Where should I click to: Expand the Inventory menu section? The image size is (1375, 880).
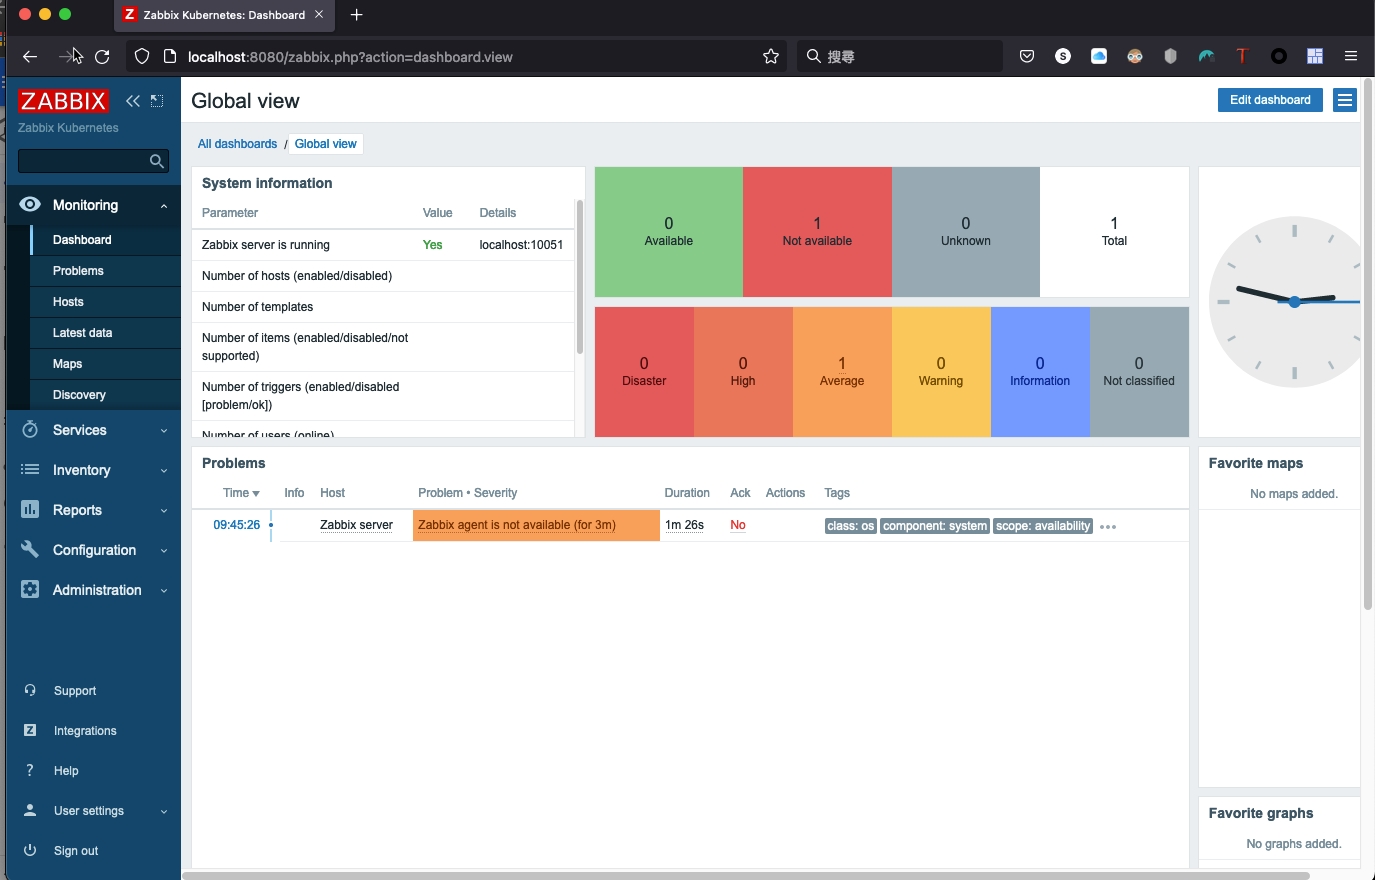pyautogui.click(x=164, y=471)
